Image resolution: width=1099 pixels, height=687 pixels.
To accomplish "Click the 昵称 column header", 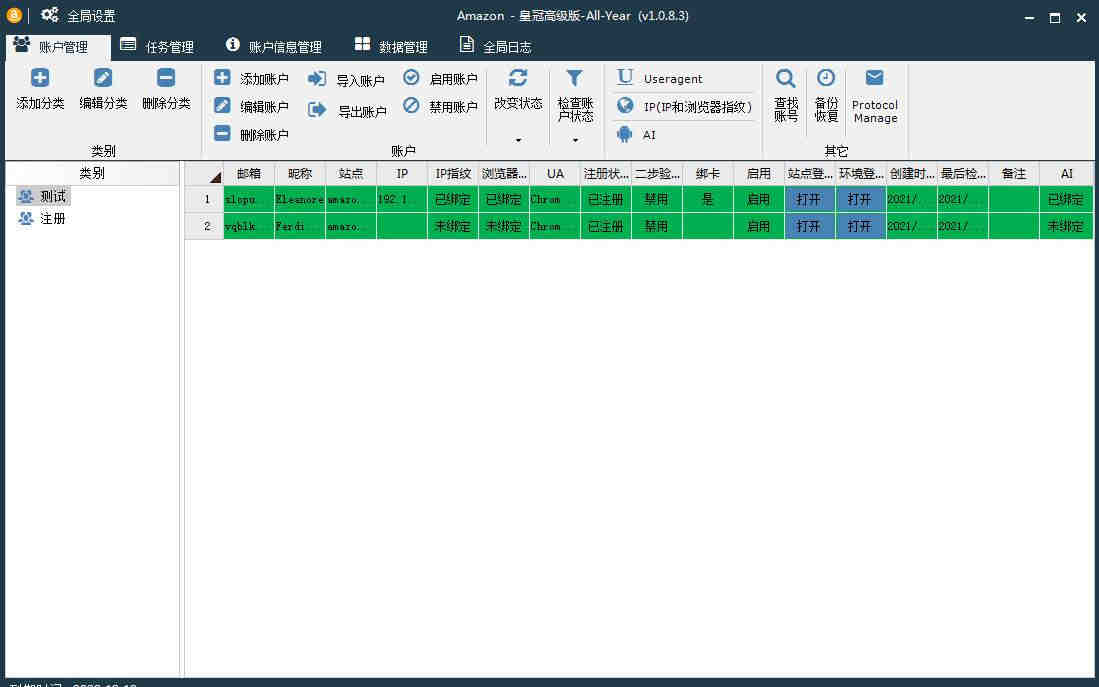I will 300,173.
